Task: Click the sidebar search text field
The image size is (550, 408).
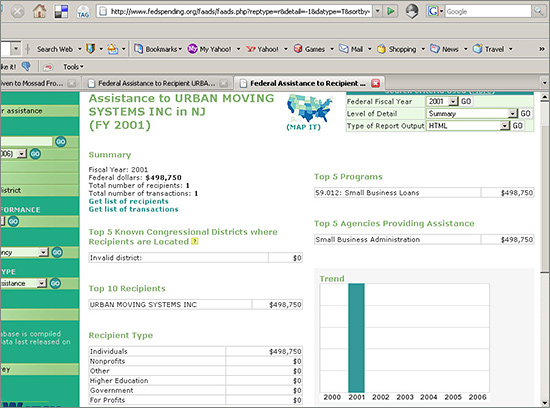Action: (x=26, y=141)
